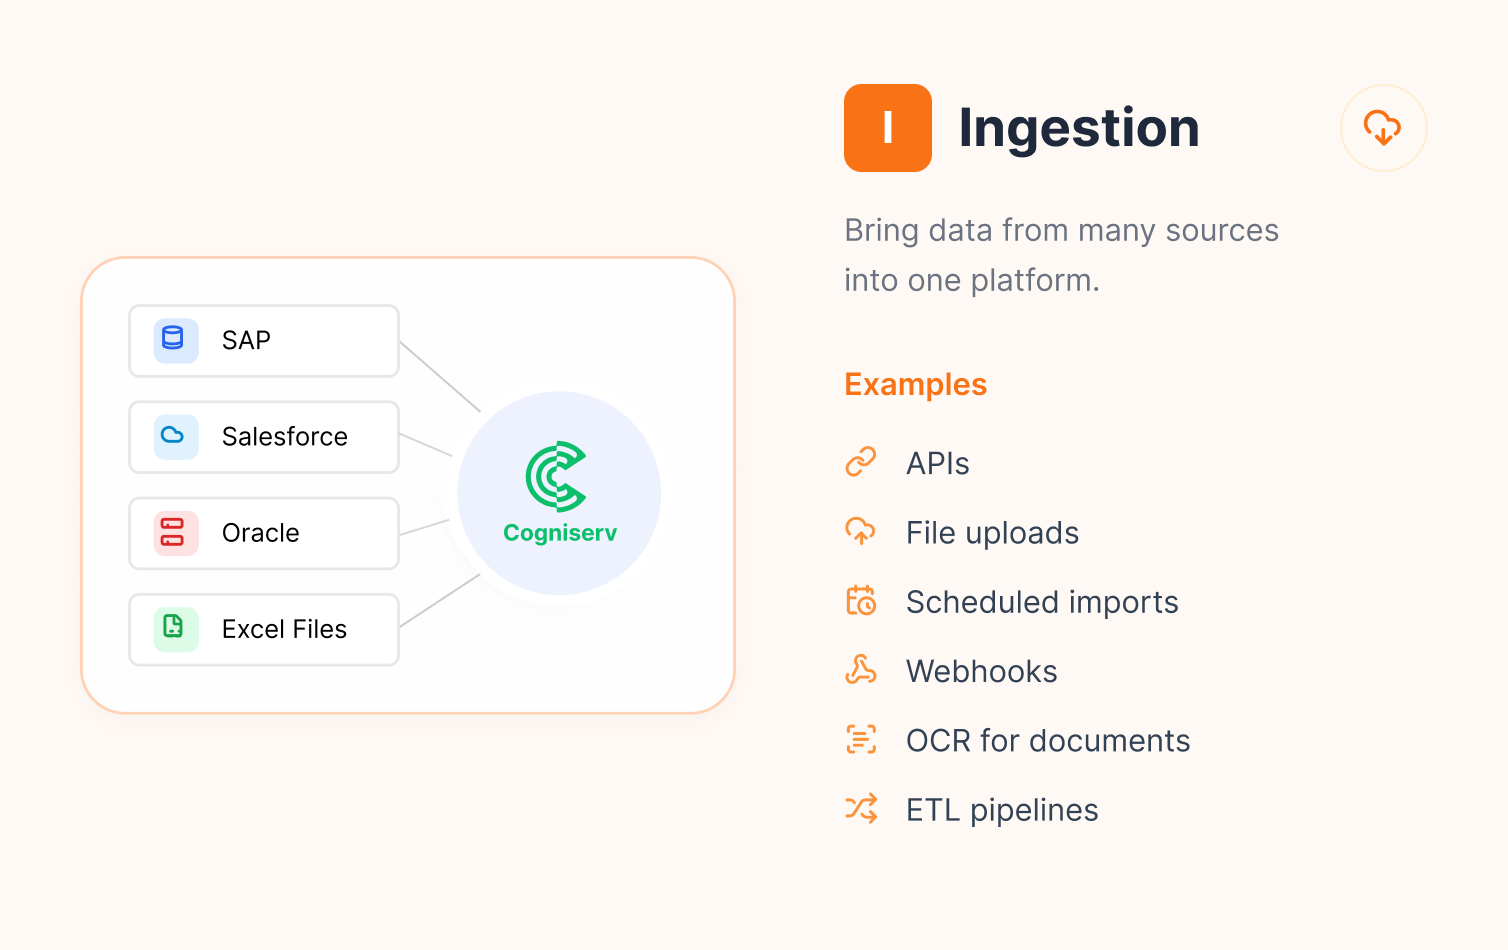Click the Excel Files document icon
Image resolution: width=1508 pixels, height=950 pixels.
click(x=175, y=629)
